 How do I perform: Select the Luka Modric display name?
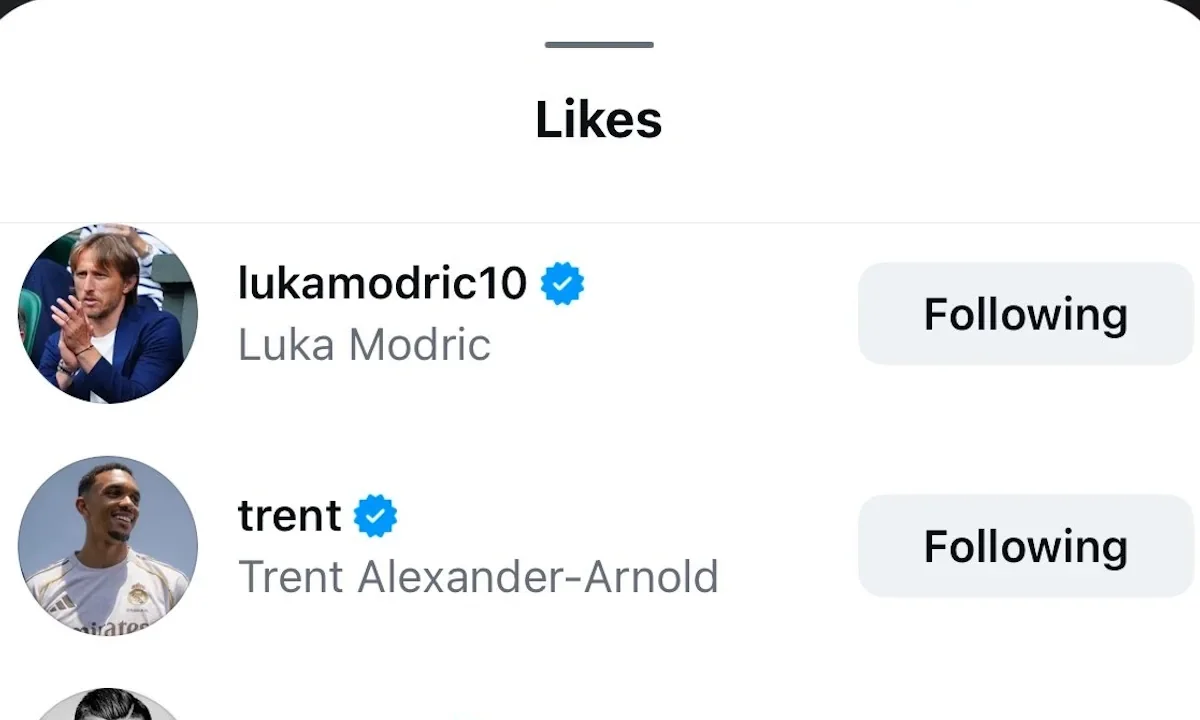pos(364,345)
